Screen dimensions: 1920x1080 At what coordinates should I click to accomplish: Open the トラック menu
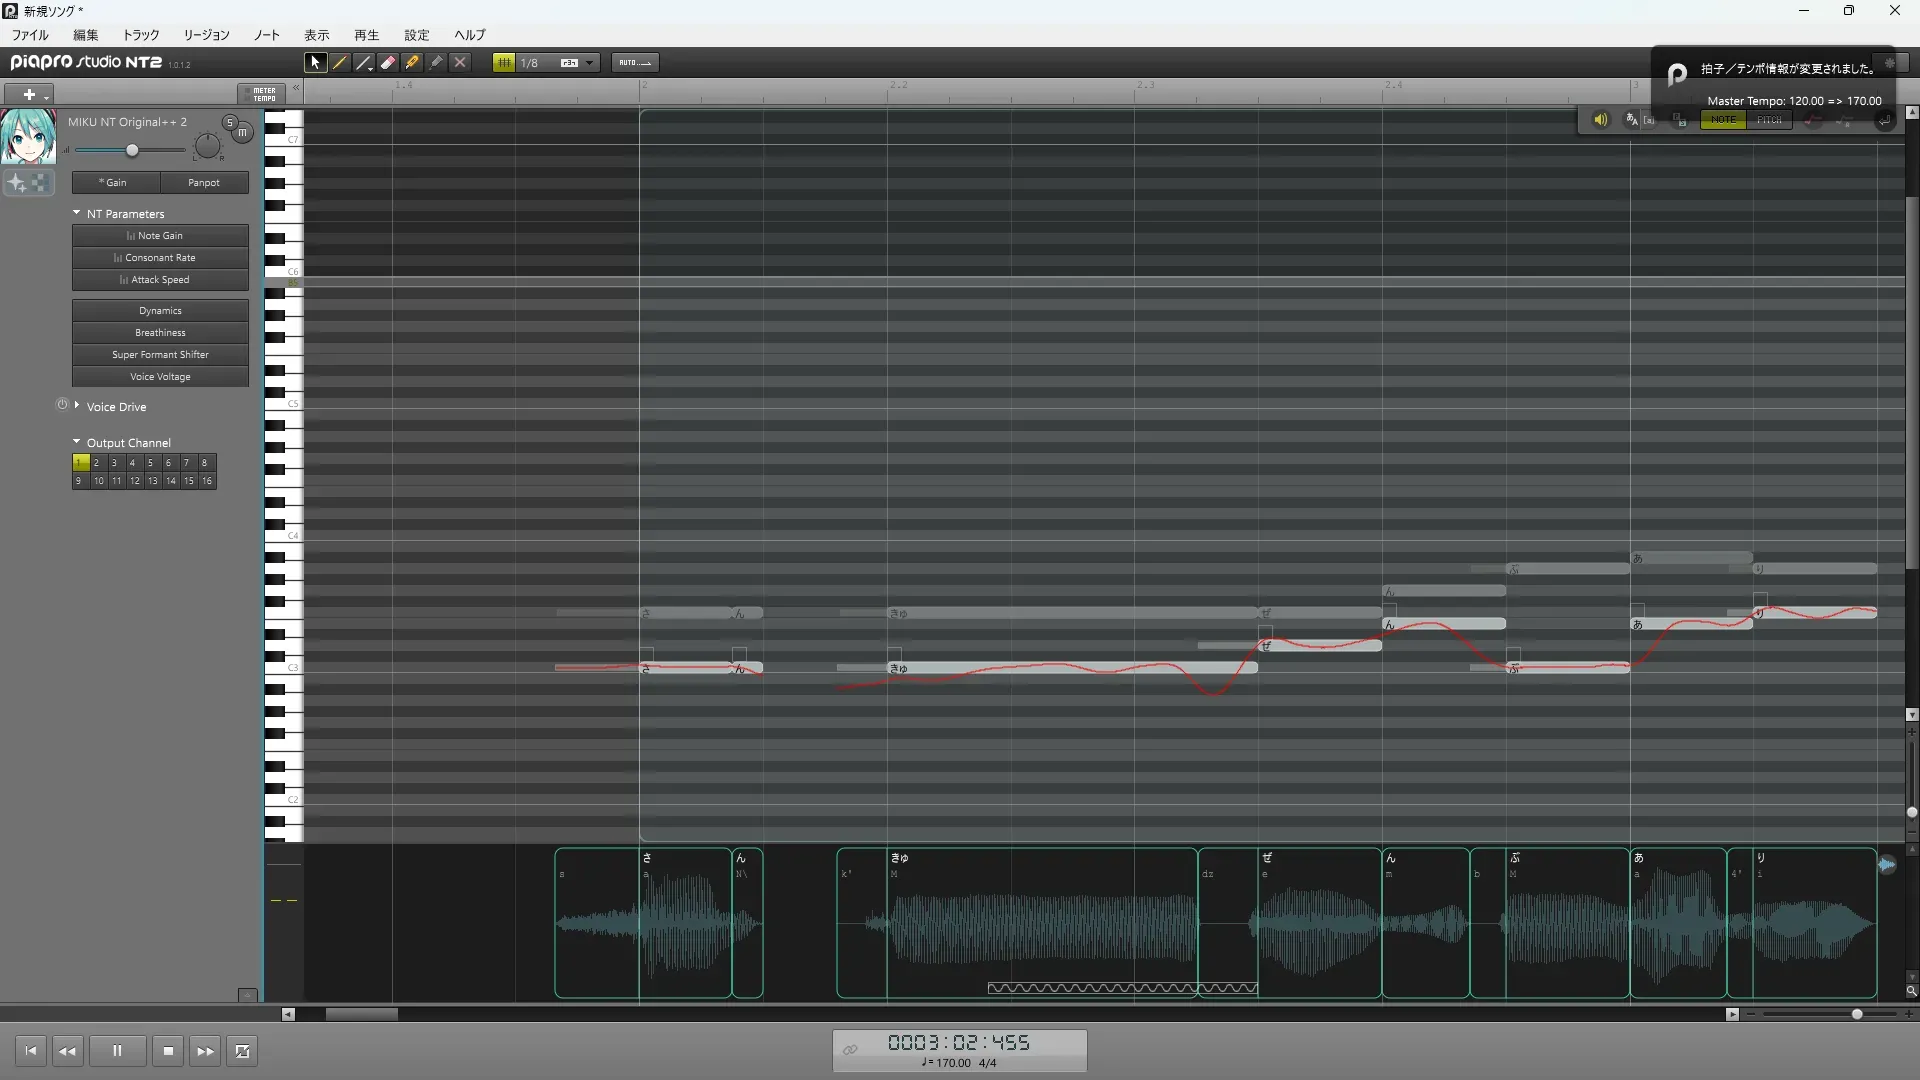(141, 35)
